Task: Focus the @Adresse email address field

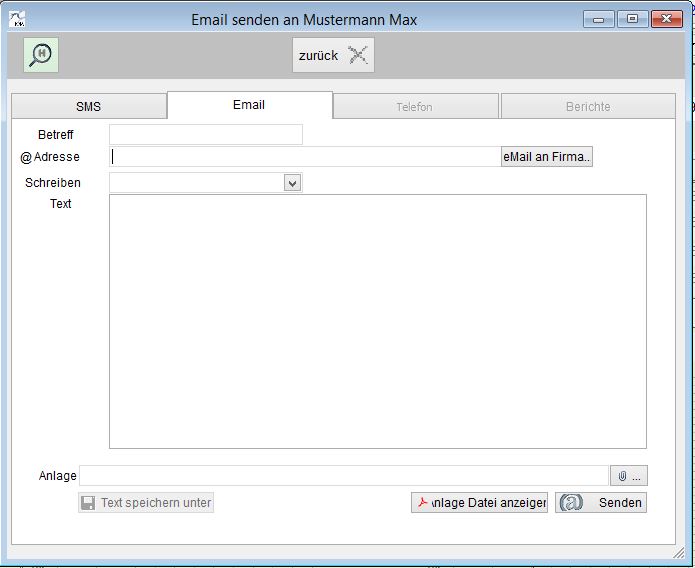Action: tap(305, 157)
